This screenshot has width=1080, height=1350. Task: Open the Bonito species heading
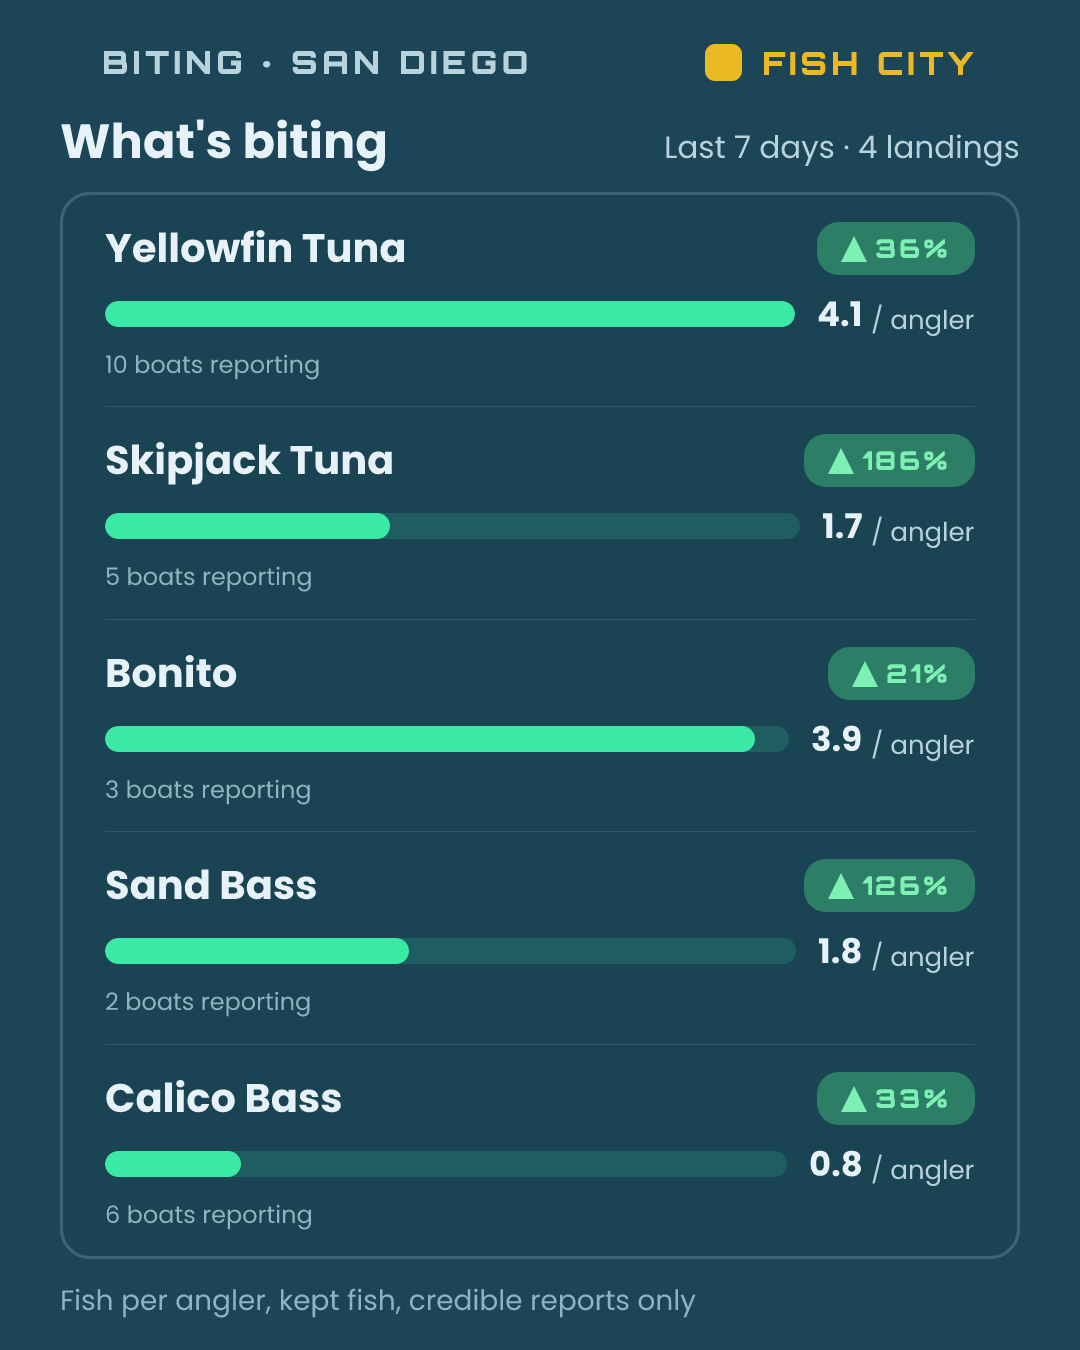[x=171, y=673]
